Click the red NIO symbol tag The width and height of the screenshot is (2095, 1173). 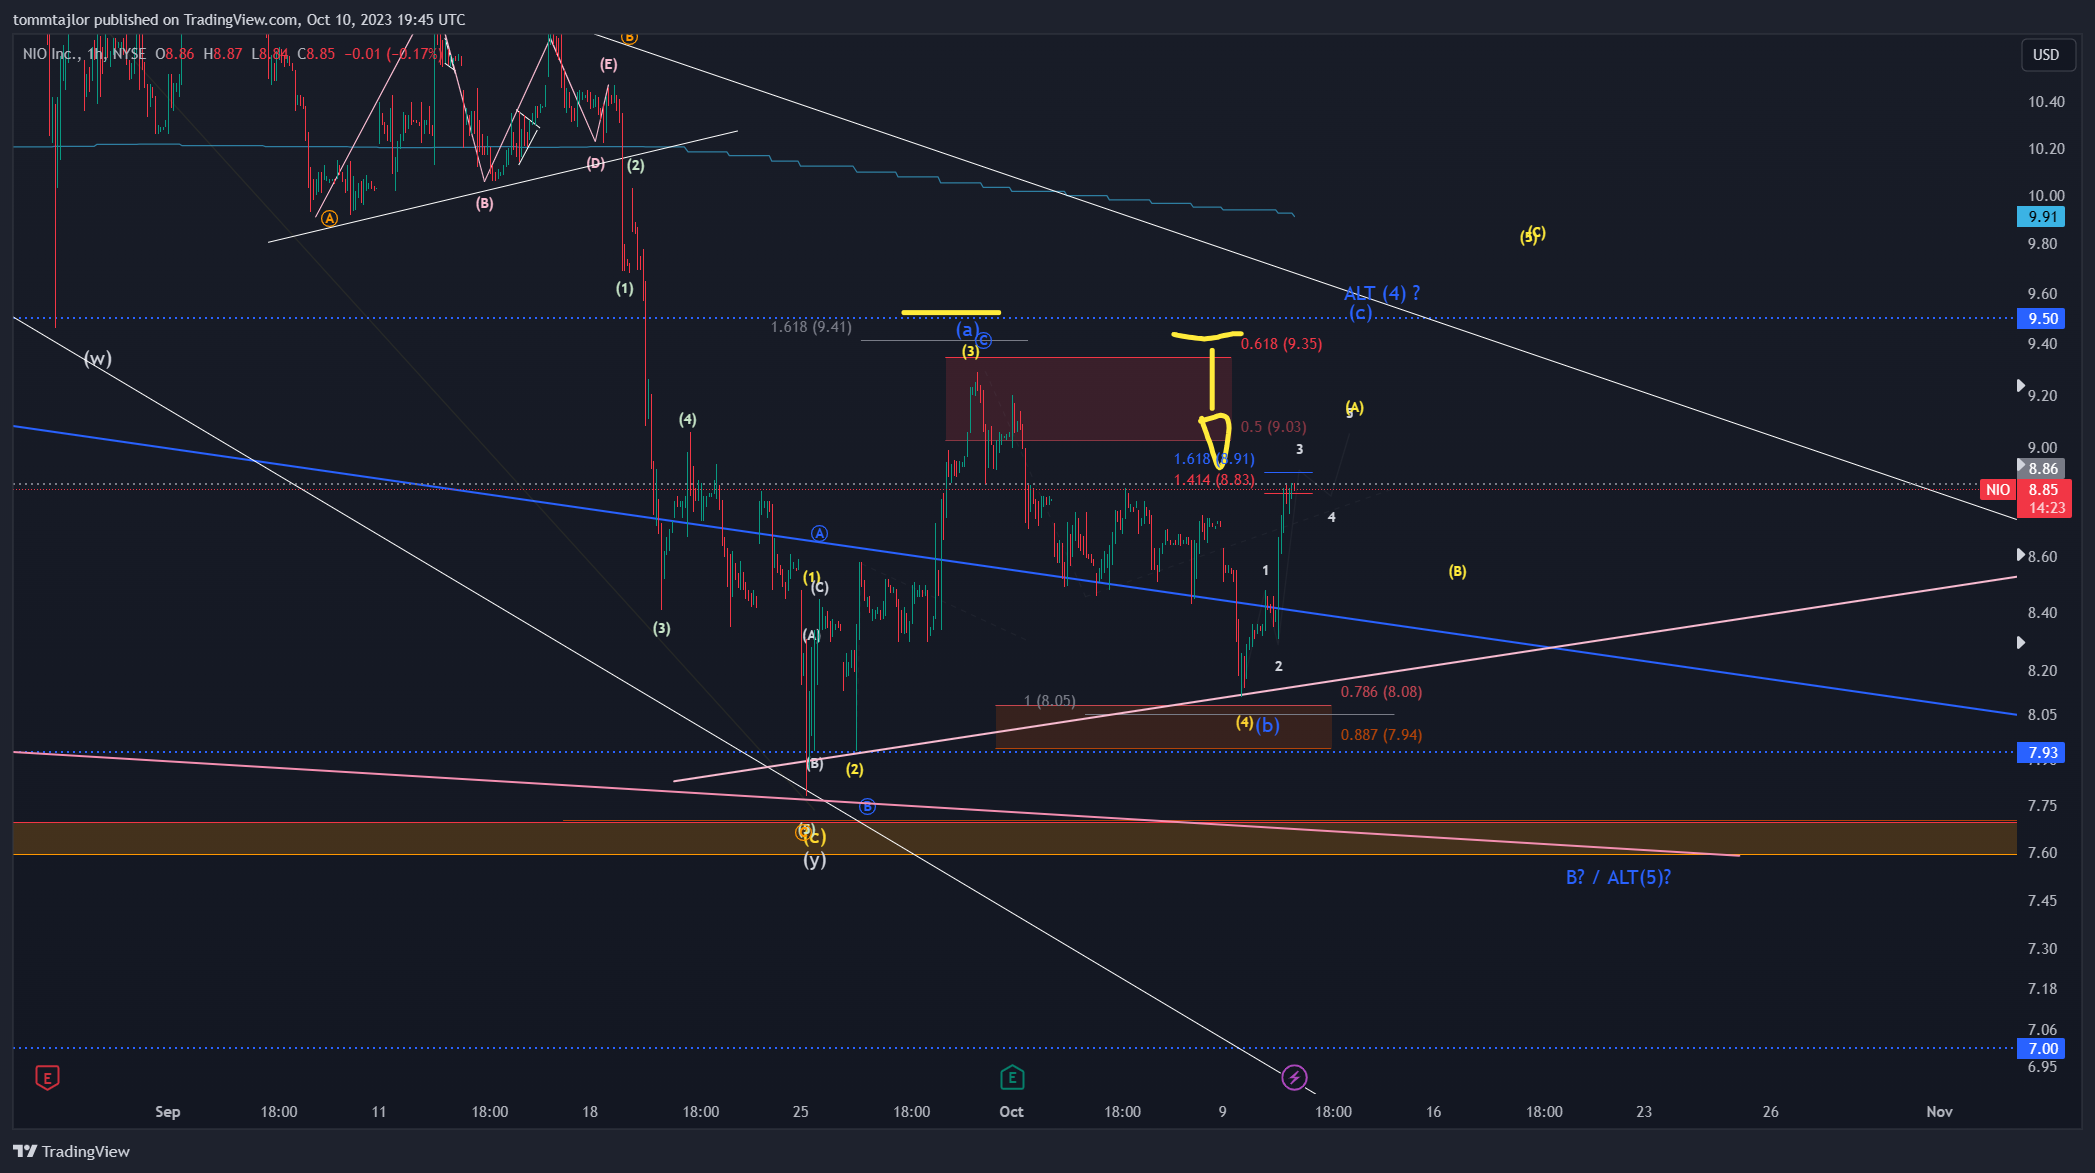click(x=1997, y=489)
